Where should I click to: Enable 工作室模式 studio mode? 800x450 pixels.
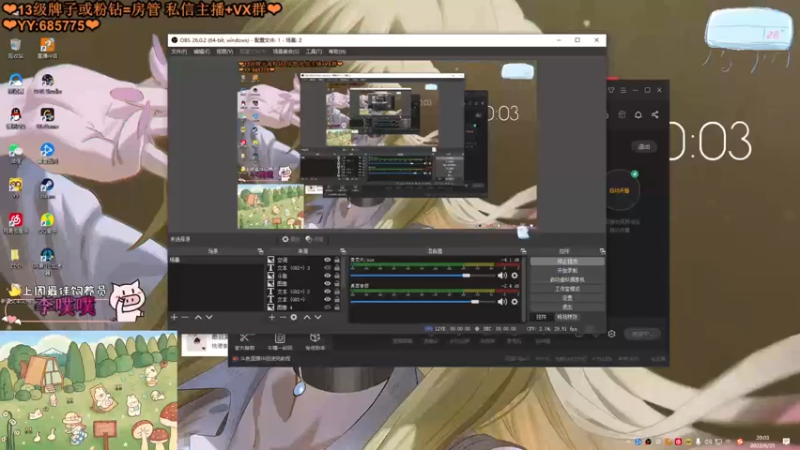(x=567, y=289)
